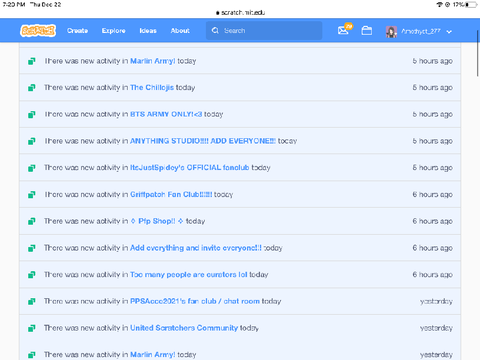Open the About menu item
The width and height of the screenshot is (480, 360).
point(180,31)
